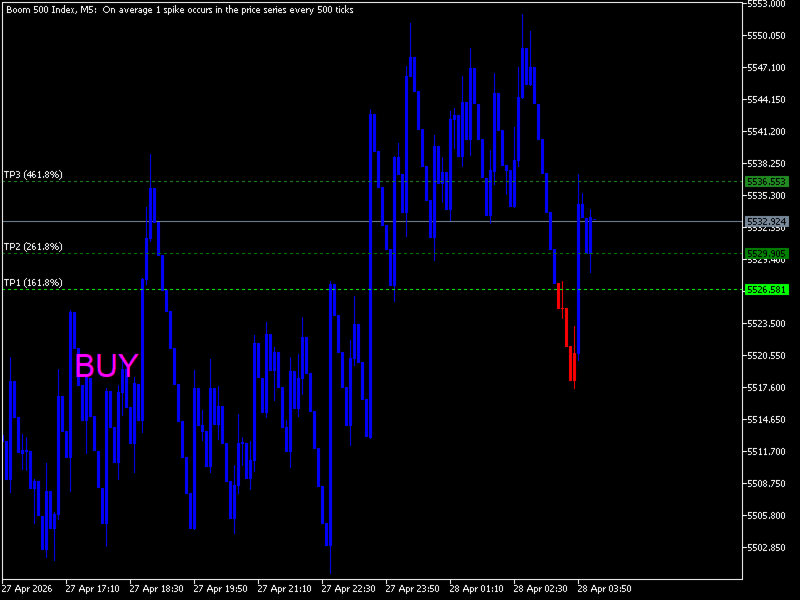The height and width of the screenshot is (600, 800).
Task: Click the Boom 500 Index chart title
Action: pyautogui.click(x=180, y=10)
